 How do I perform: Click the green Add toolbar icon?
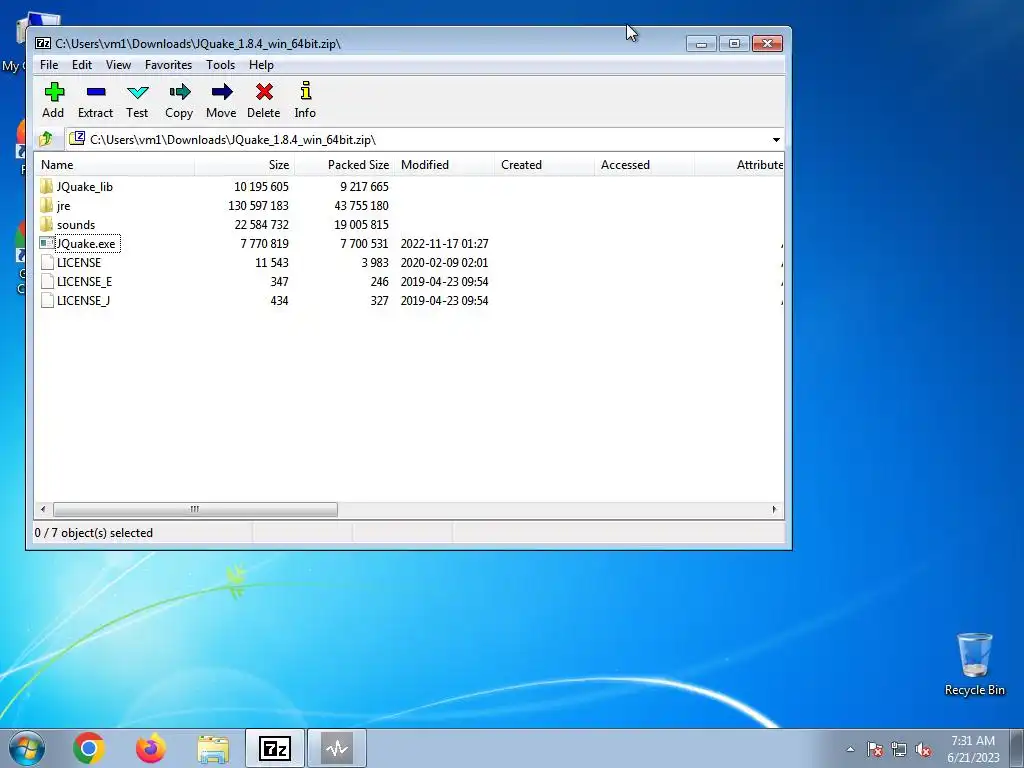click(x=54, y=91)
